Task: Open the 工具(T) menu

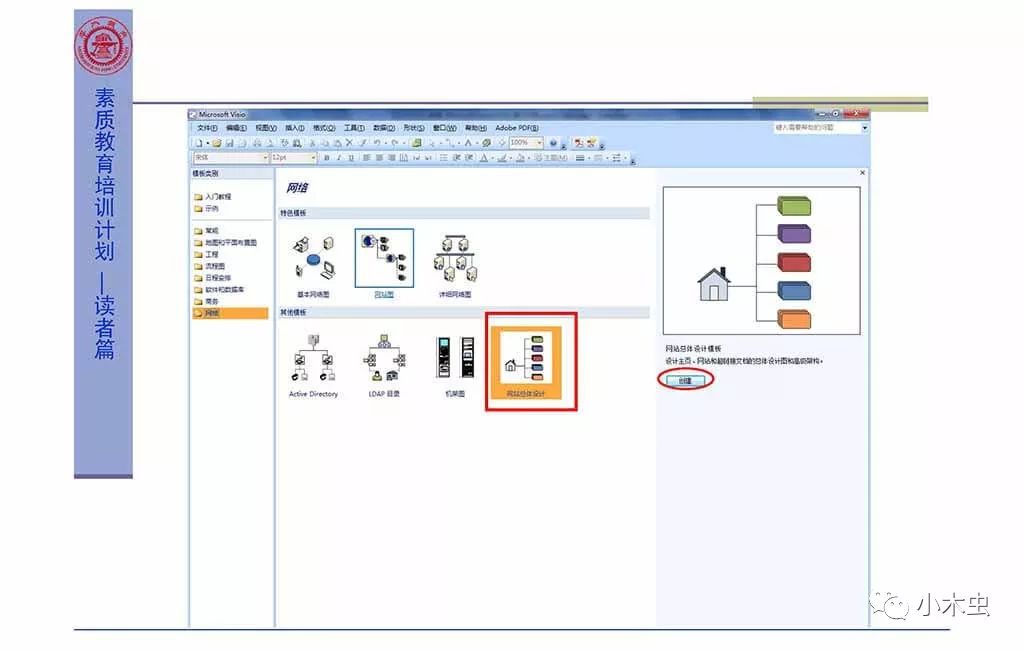Action: coord(354,128)
